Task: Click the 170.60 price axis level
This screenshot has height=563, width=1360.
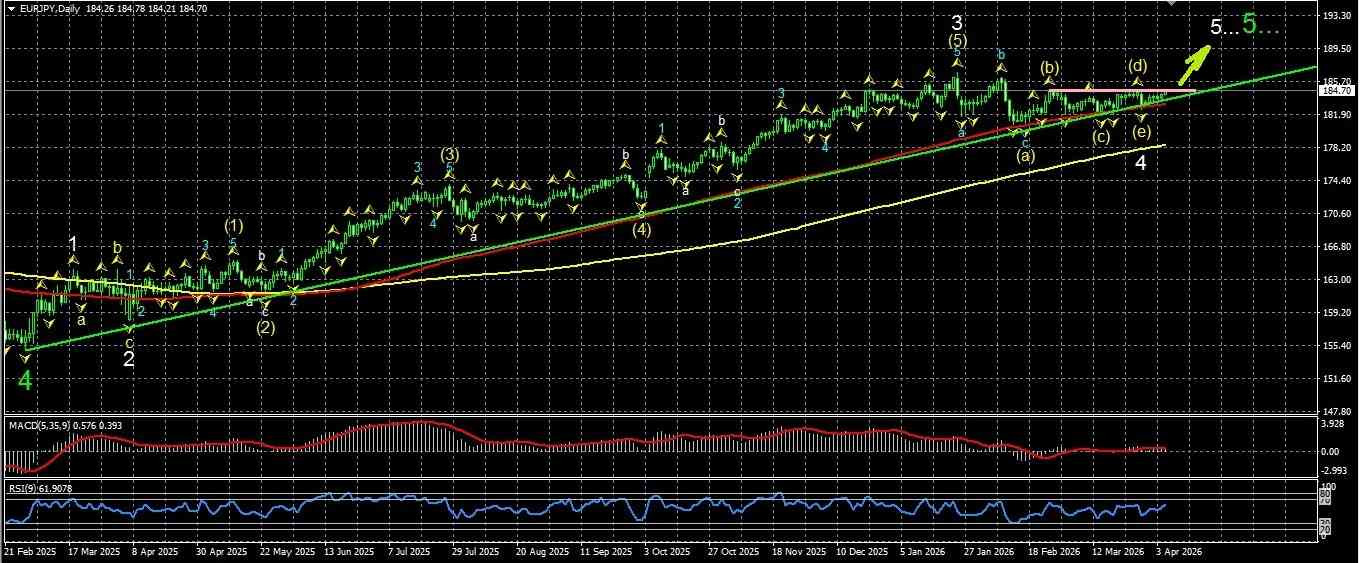Action: [1338, 214]
